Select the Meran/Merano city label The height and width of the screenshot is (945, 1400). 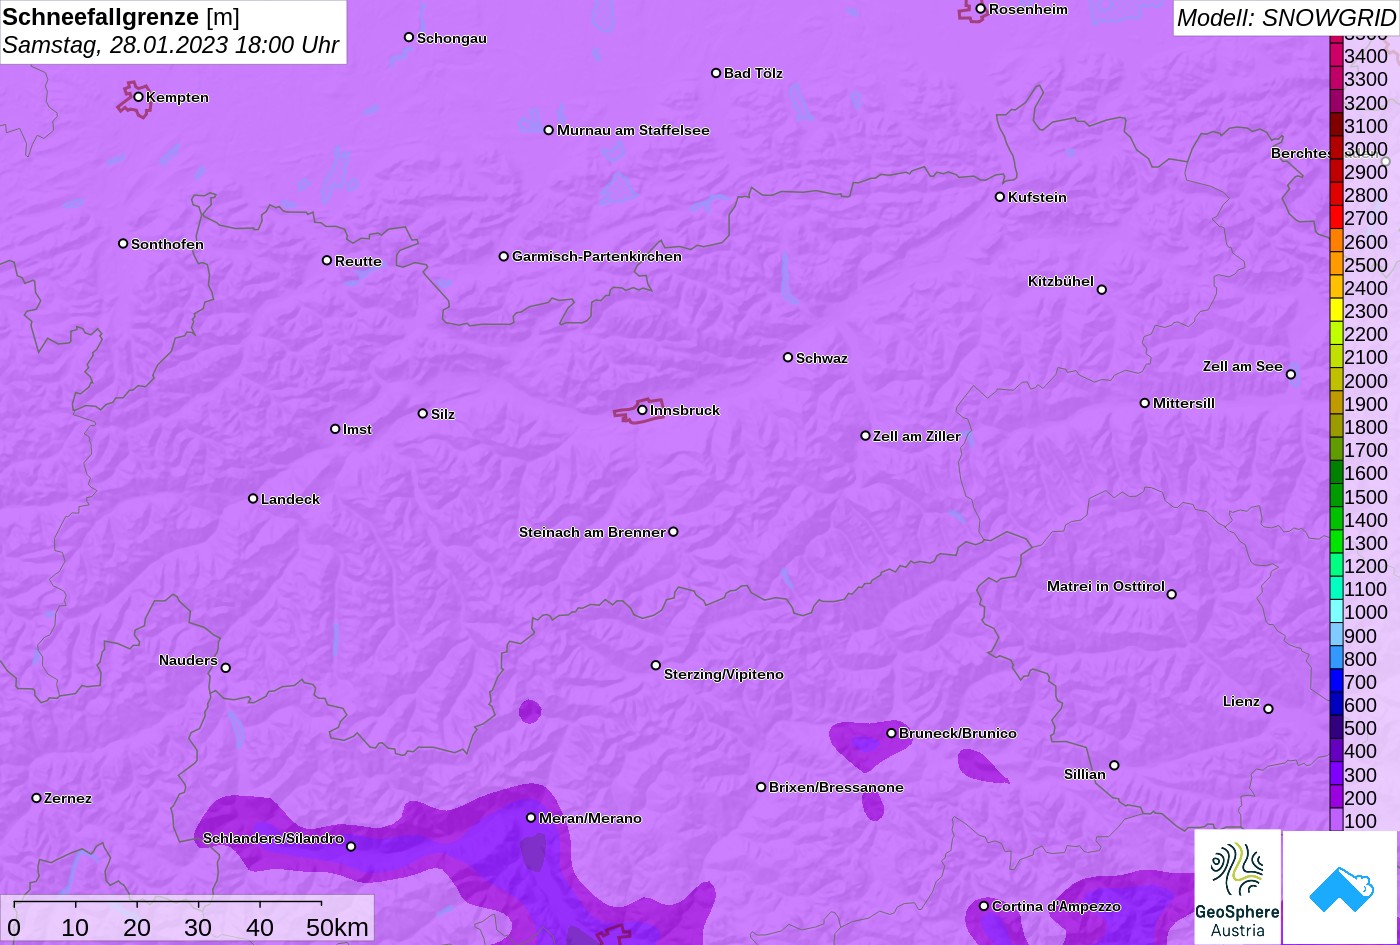[590, 818]
